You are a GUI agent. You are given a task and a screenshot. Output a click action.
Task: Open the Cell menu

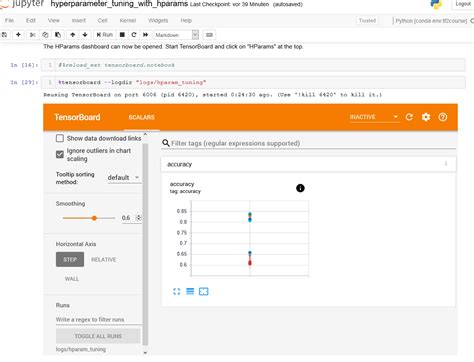(102, 20)
